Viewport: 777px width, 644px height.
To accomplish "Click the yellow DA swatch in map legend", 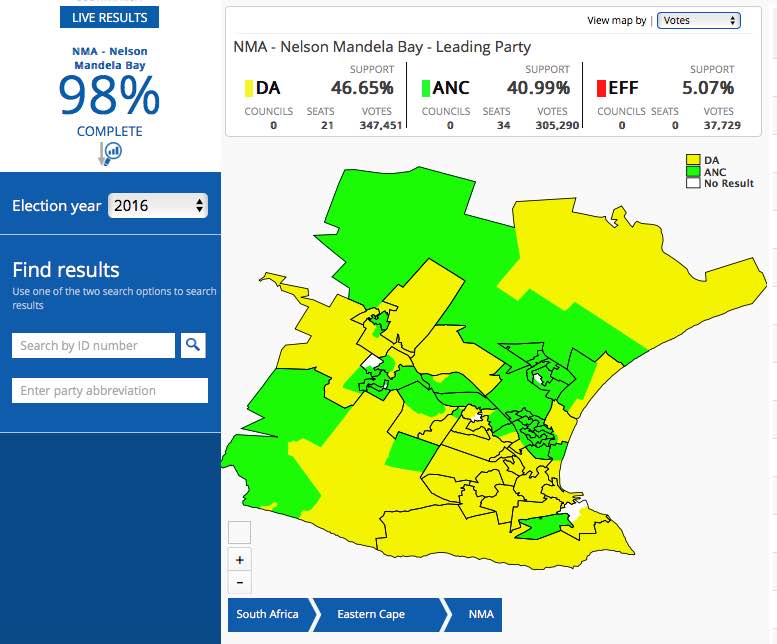I will 693,160.
